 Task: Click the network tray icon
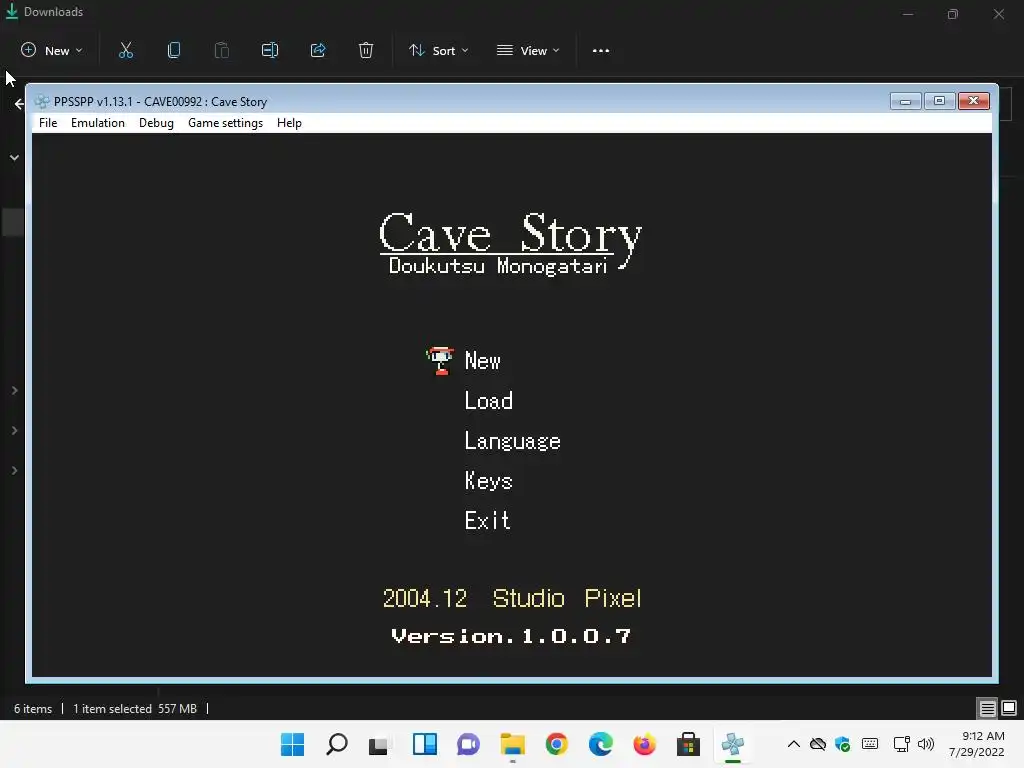(x=901, y=744)
